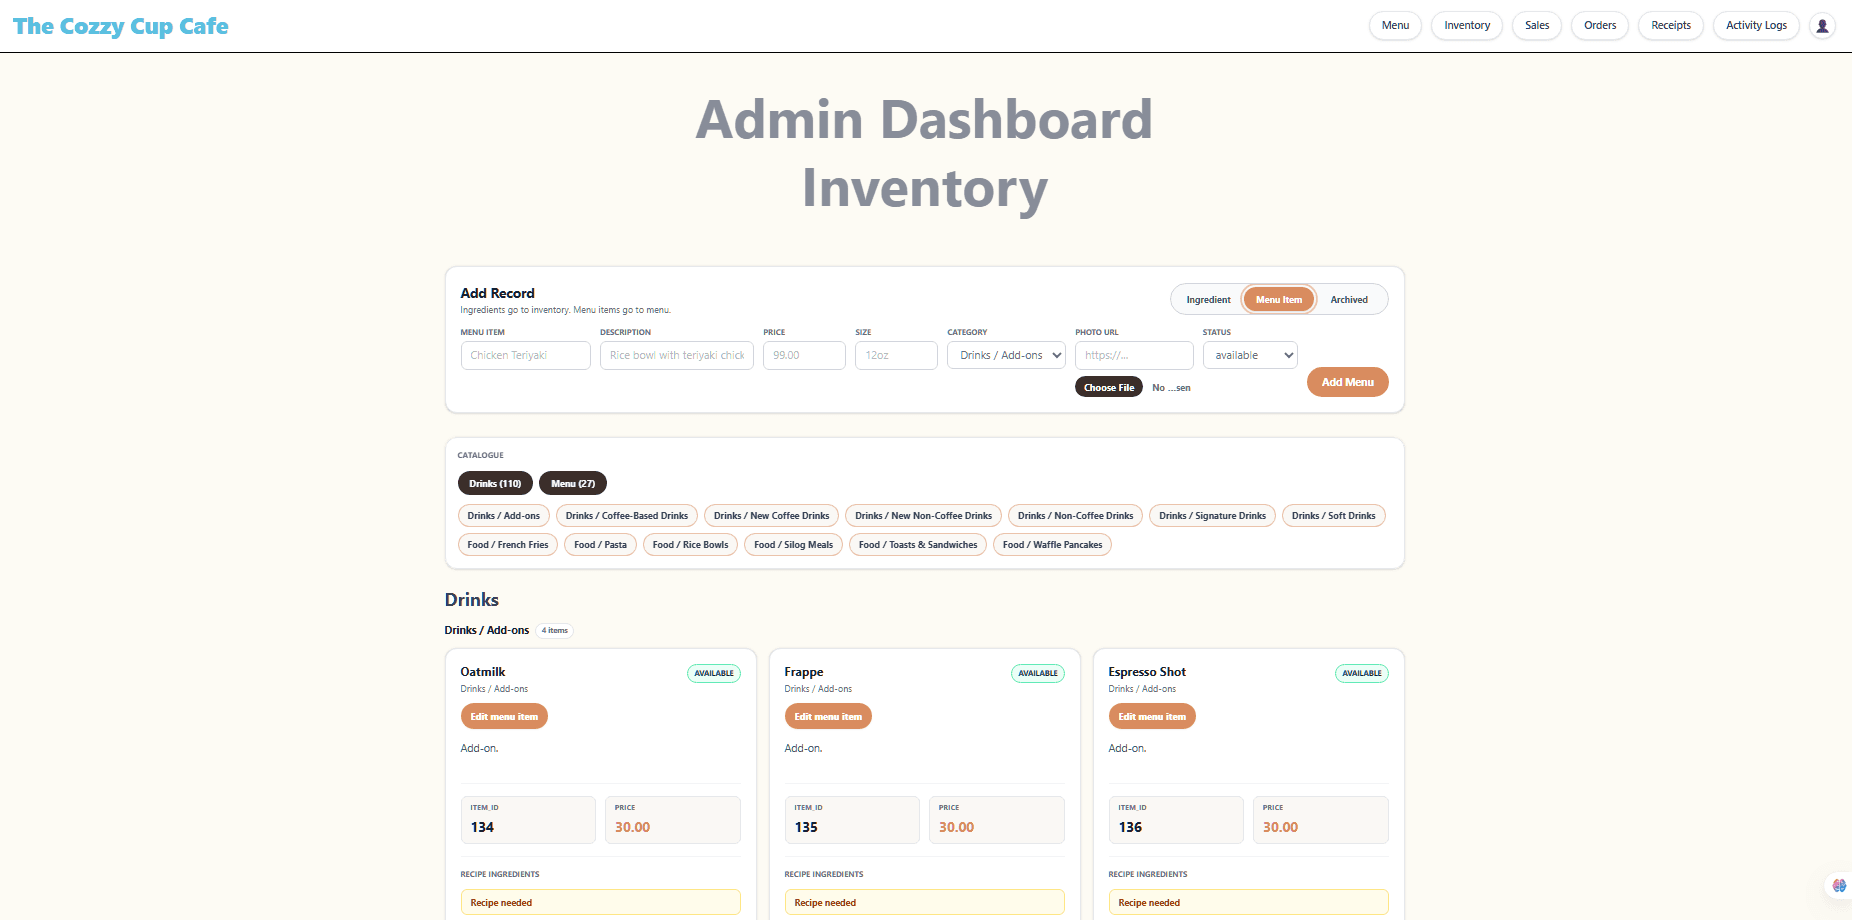1852x920 pixels.
Task: Open the Menu page
Action: tap(1395, 26)
